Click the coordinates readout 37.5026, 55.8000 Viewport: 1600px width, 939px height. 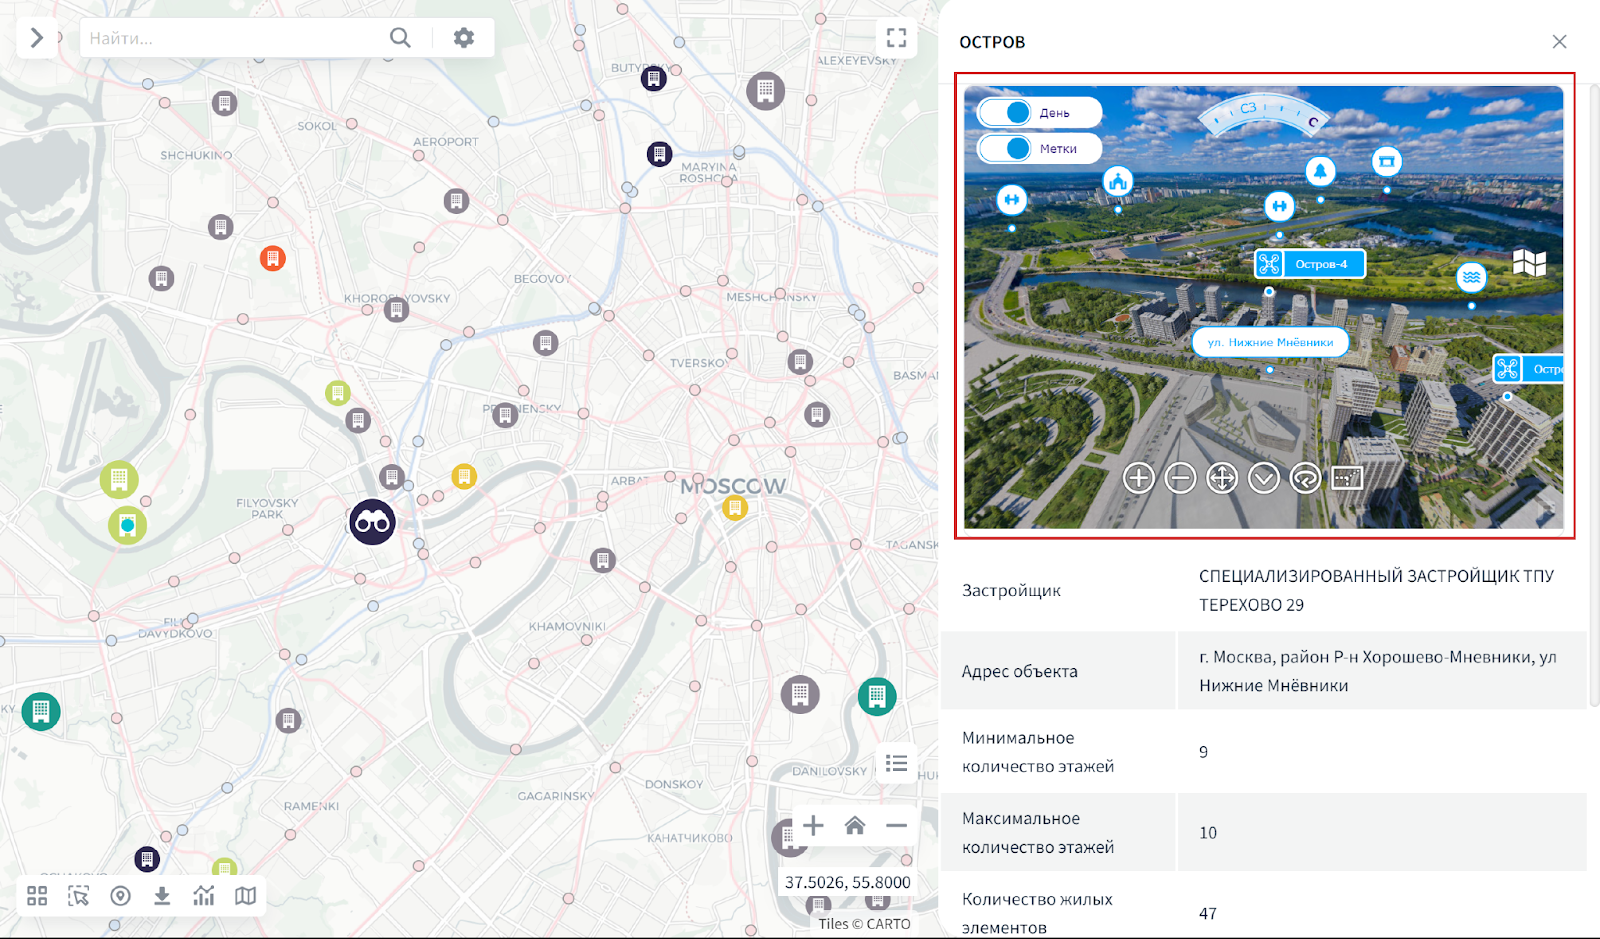click(847, 882)
